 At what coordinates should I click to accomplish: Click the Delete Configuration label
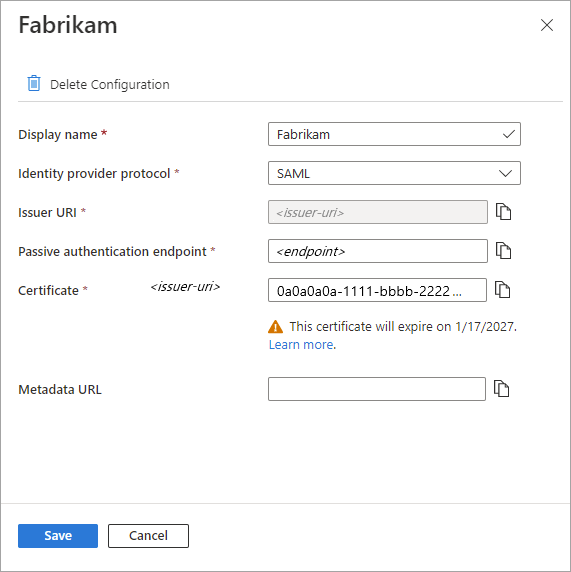[110, 84]
